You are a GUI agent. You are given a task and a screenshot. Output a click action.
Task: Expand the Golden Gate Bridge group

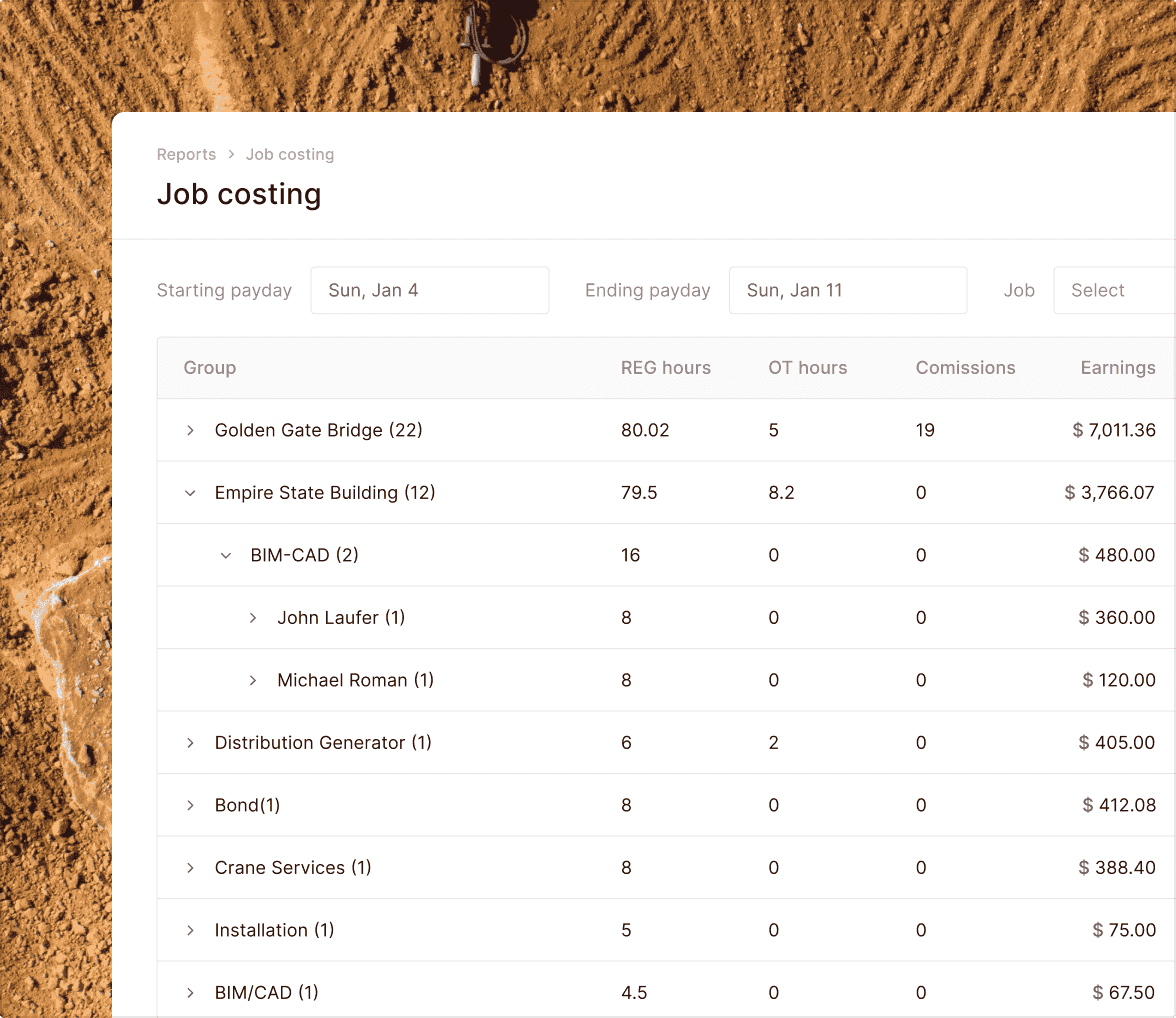[x=189, y=430]
